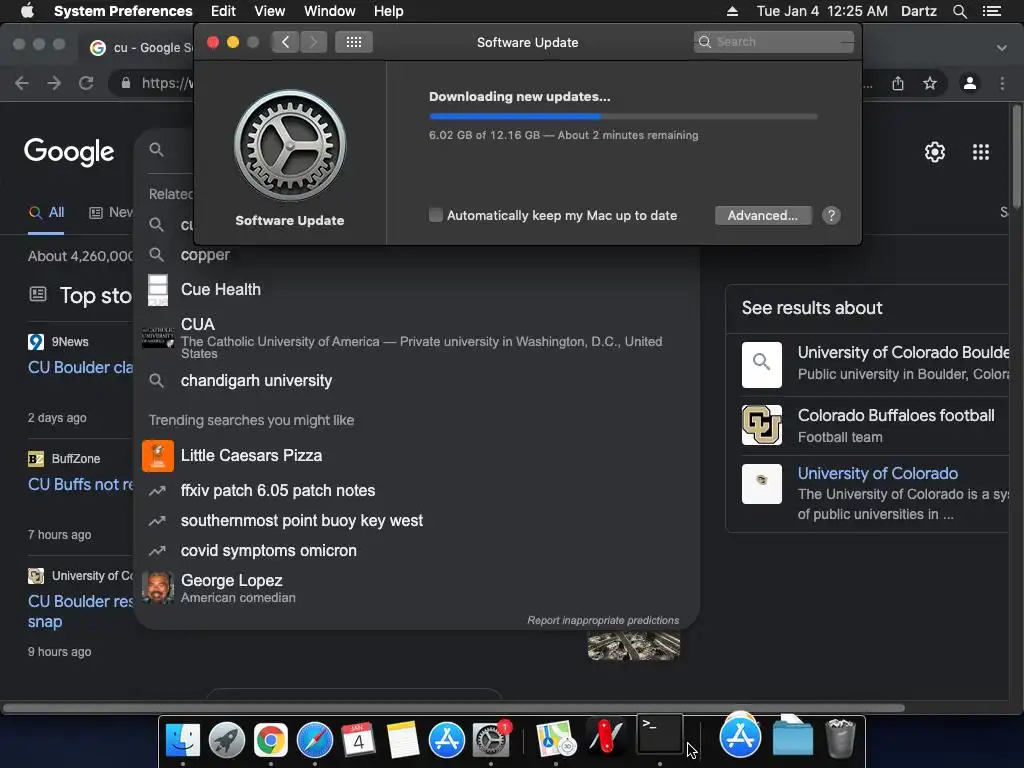Screen dimensions: 1024x768
Task: Choose southernmost point buoy key west
Action: [417, 520]
